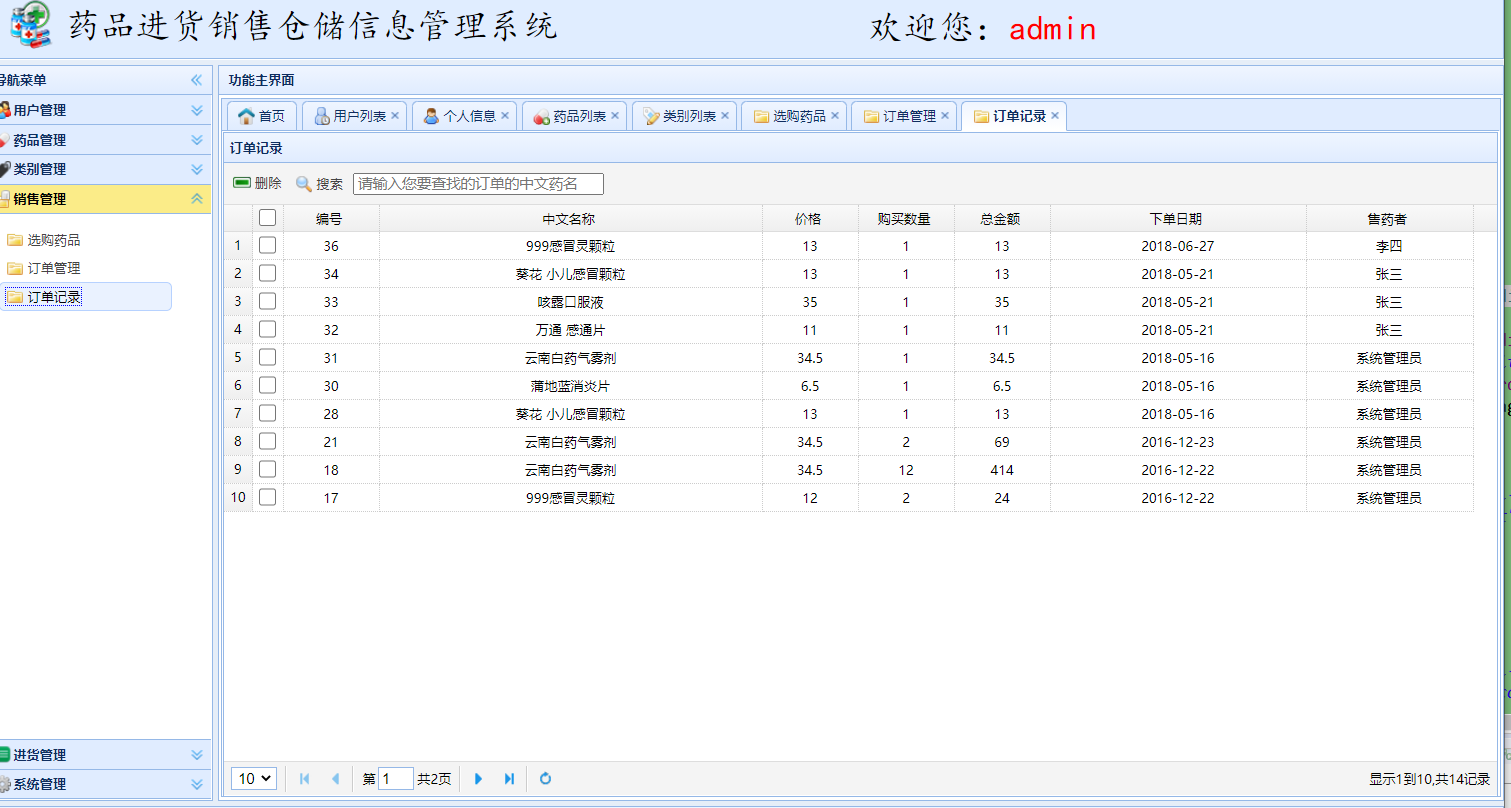Image resolution: width=1511 pixels, height=808 pixels.
Task: Click the refresh icon in the pagination bar
Action: pyautogui.click(x=545, y=778)
